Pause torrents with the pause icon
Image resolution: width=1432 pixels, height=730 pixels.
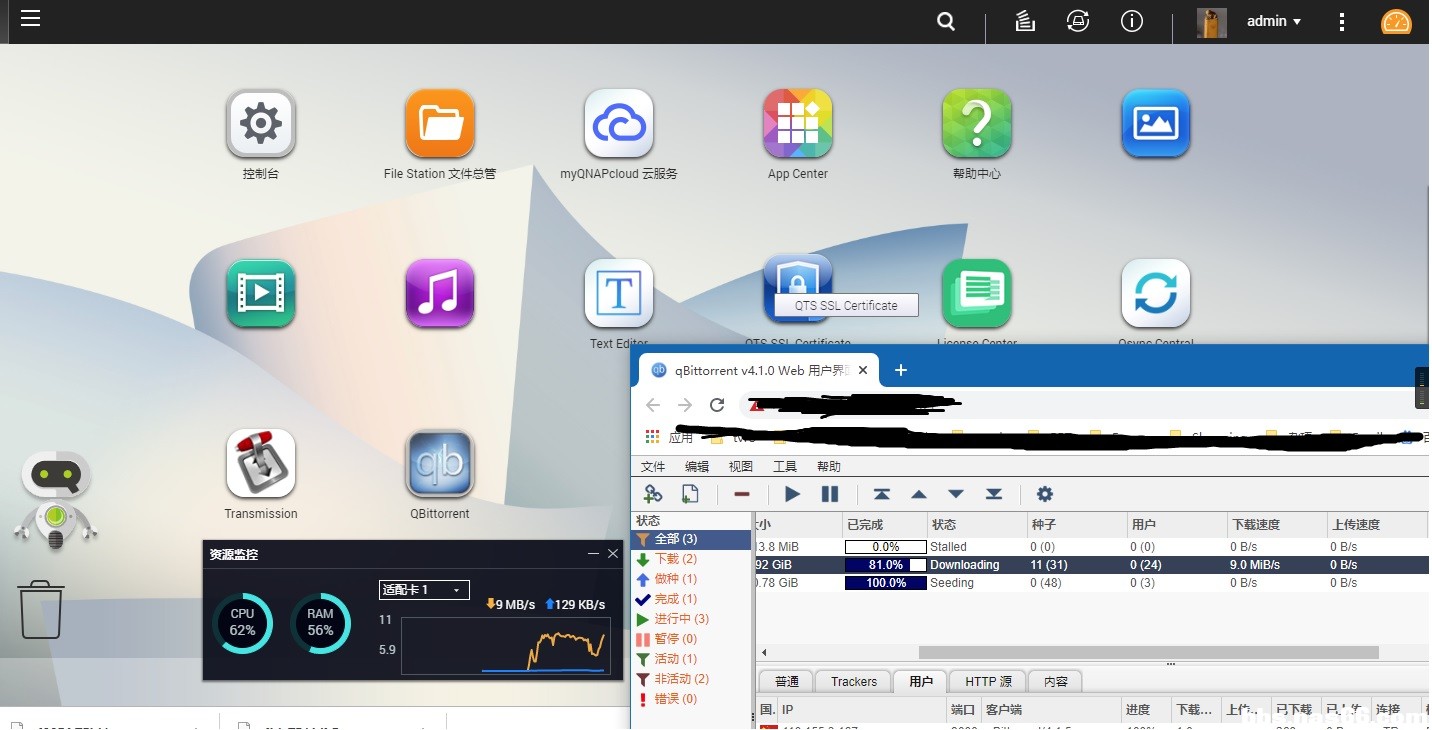pos(830,494)
